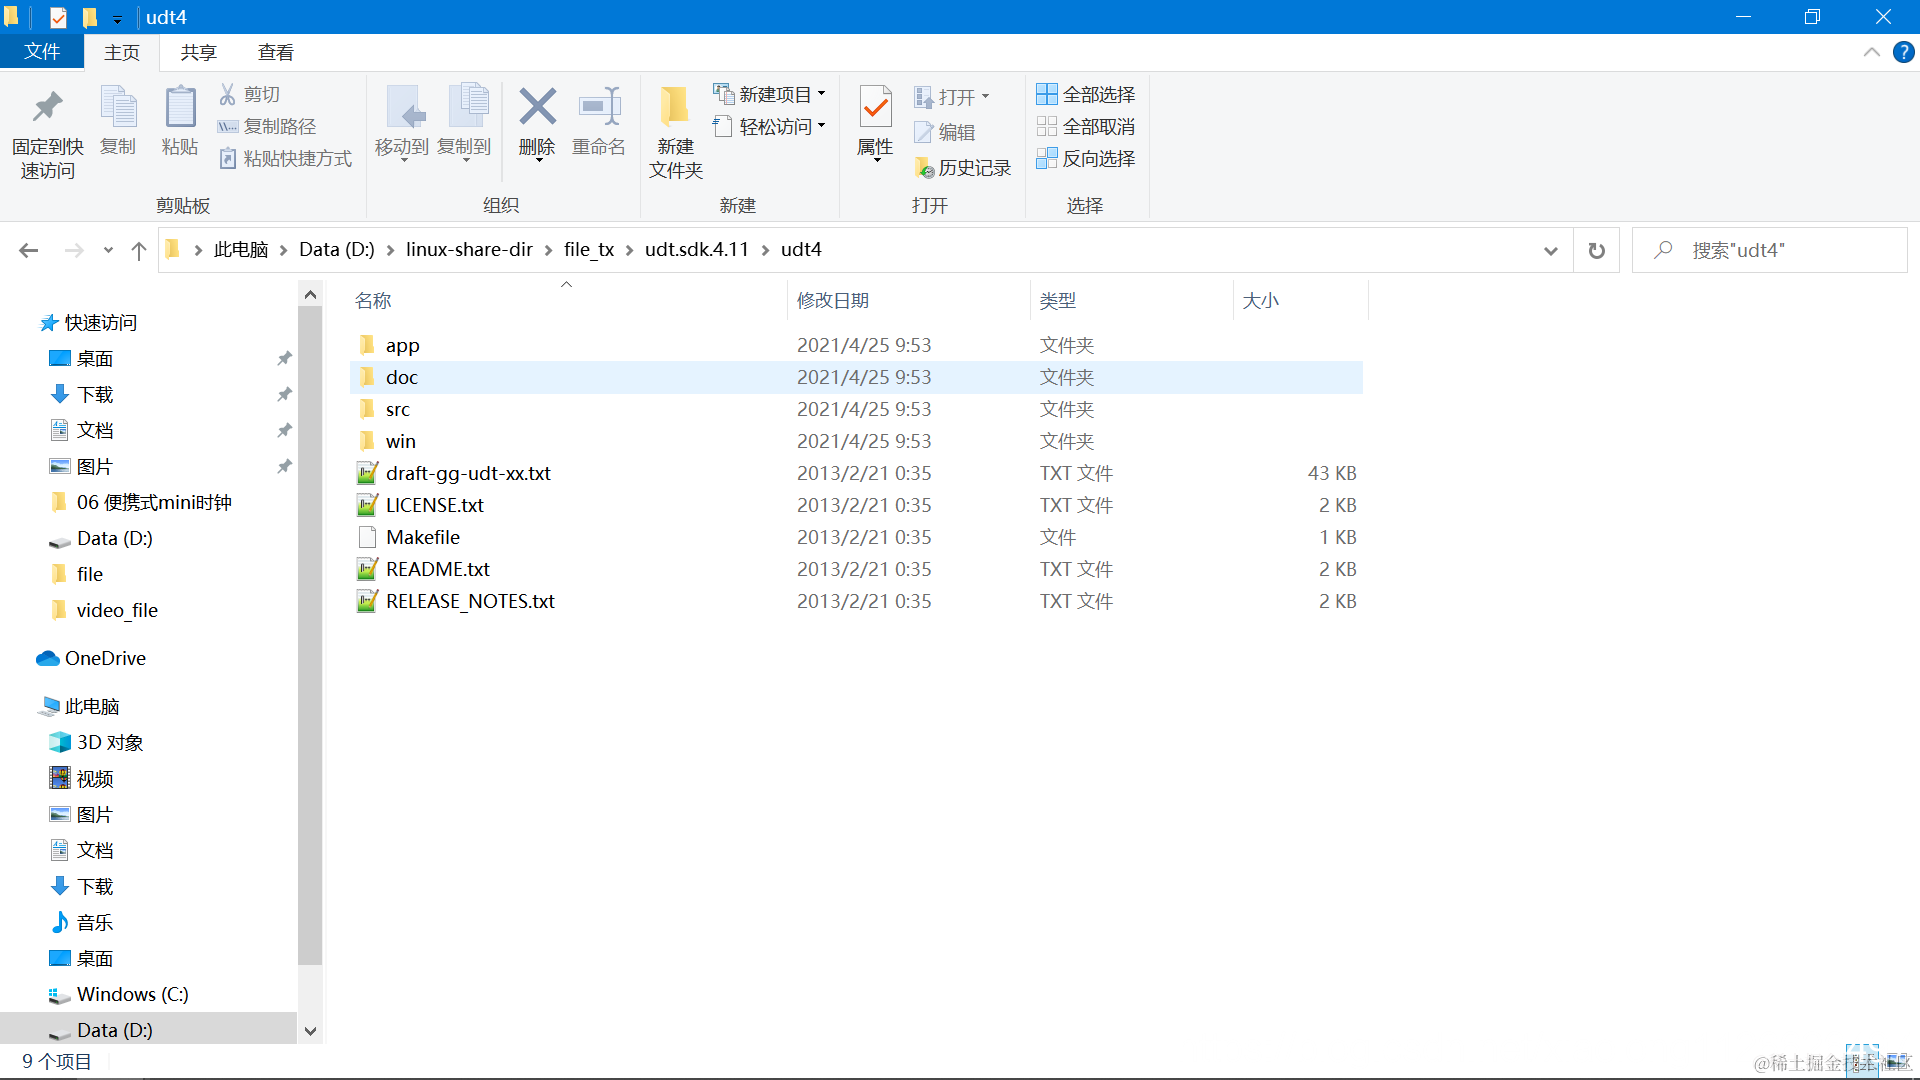Click the Up one level arrow
1920x1080 pixels.
coord(139,250)
